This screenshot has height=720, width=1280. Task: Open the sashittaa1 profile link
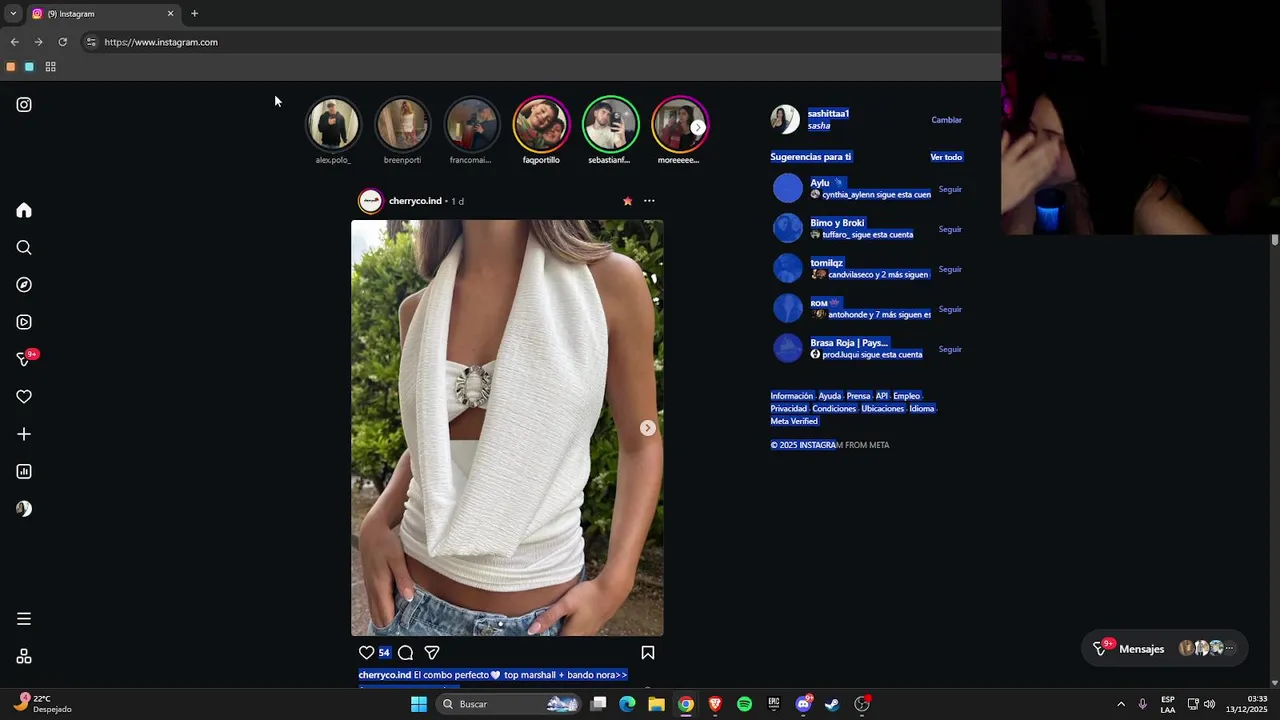(828, 113)
